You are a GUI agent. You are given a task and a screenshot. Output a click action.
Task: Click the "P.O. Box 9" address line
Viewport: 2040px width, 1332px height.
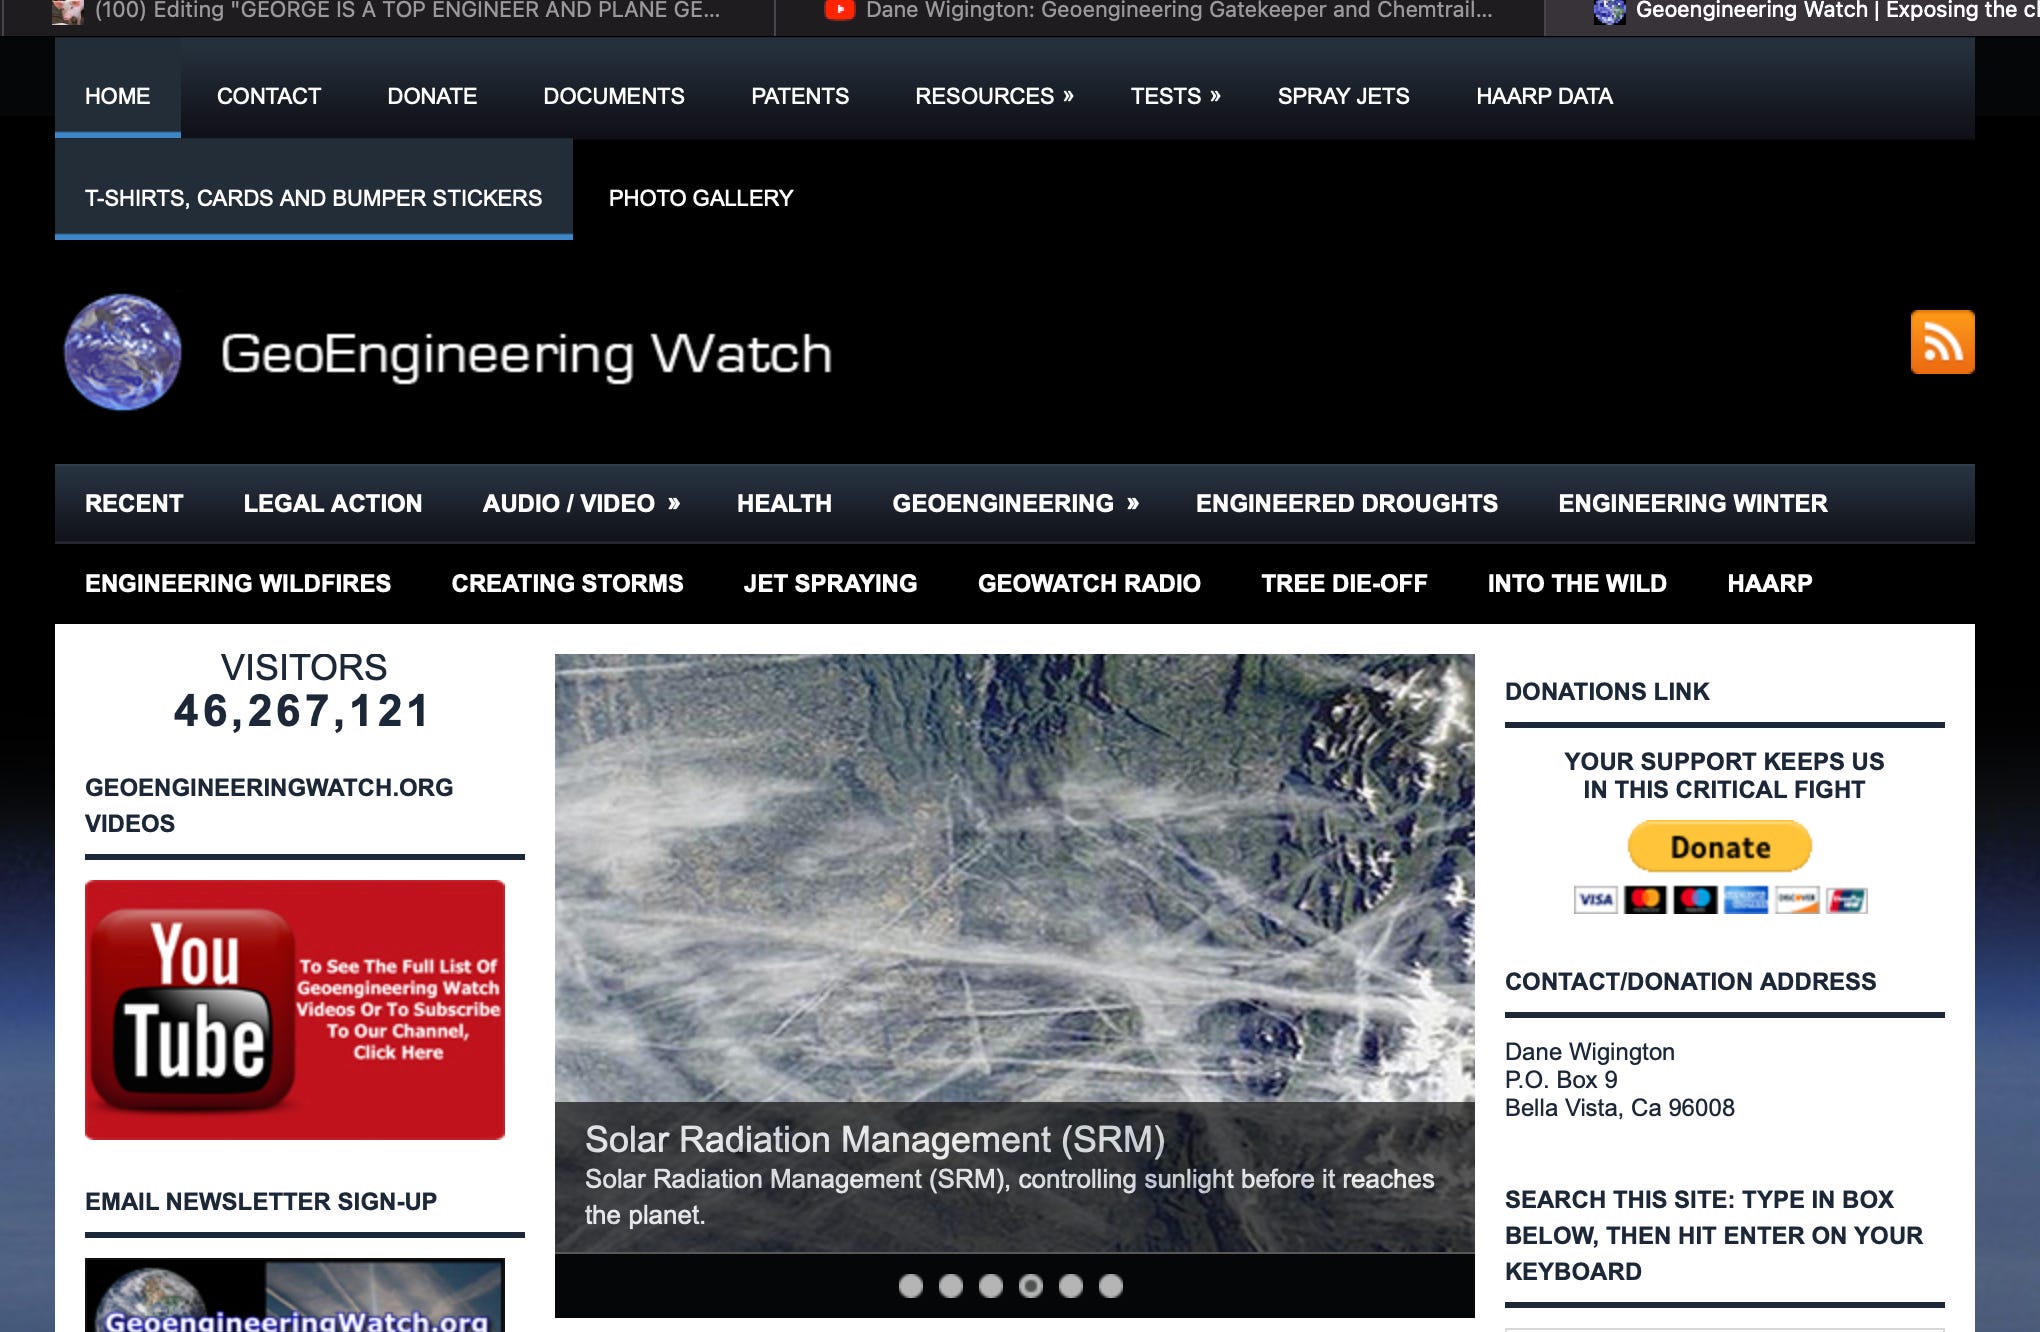coord(1561,1080)
